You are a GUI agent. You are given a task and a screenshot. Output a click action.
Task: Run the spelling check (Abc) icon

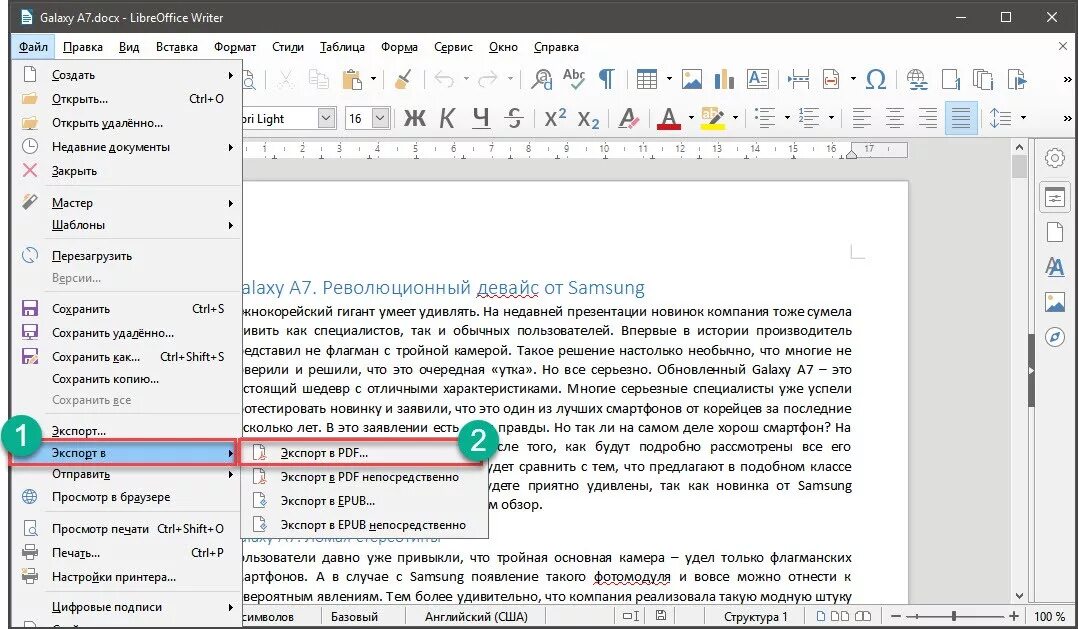pyautogui.click(x=573, y=79)
